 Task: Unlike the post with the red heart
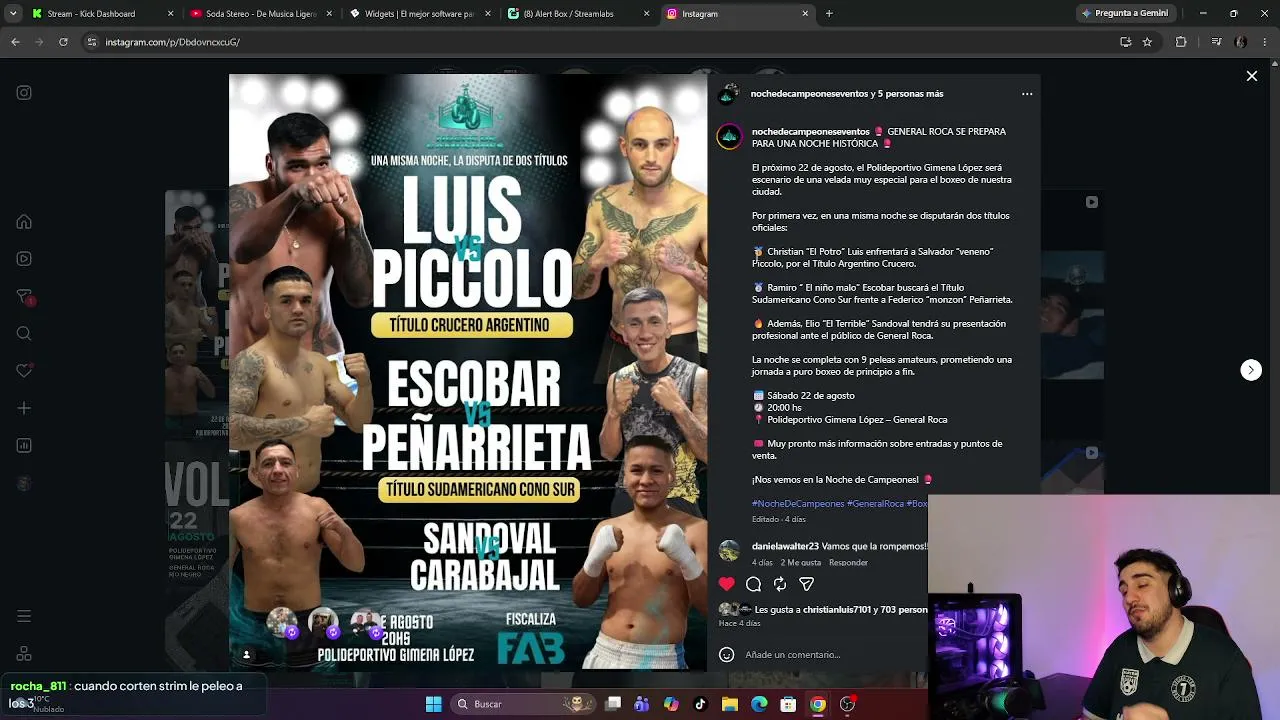pyautogui.click(x=727, y=584)
